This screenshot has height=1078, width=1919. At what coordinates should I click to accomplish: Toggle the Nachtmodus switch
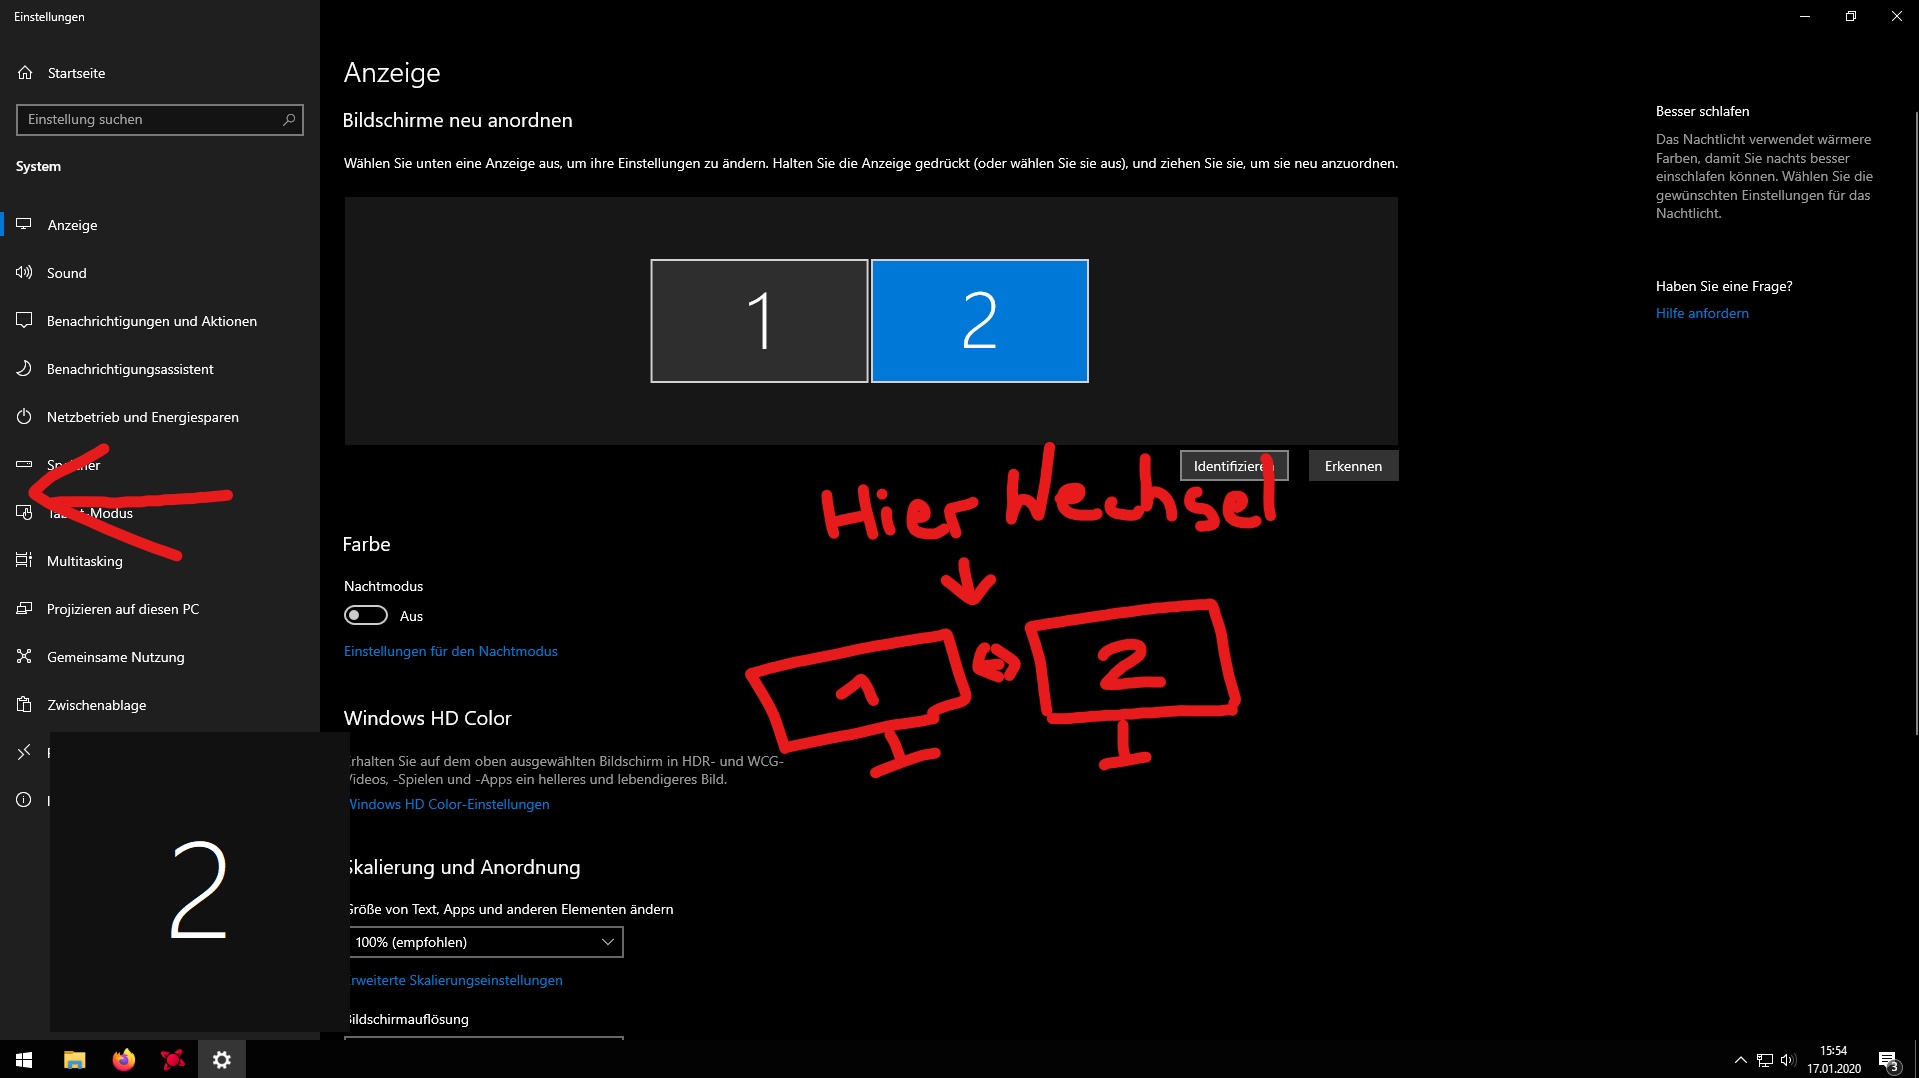[x=366, y=616]
